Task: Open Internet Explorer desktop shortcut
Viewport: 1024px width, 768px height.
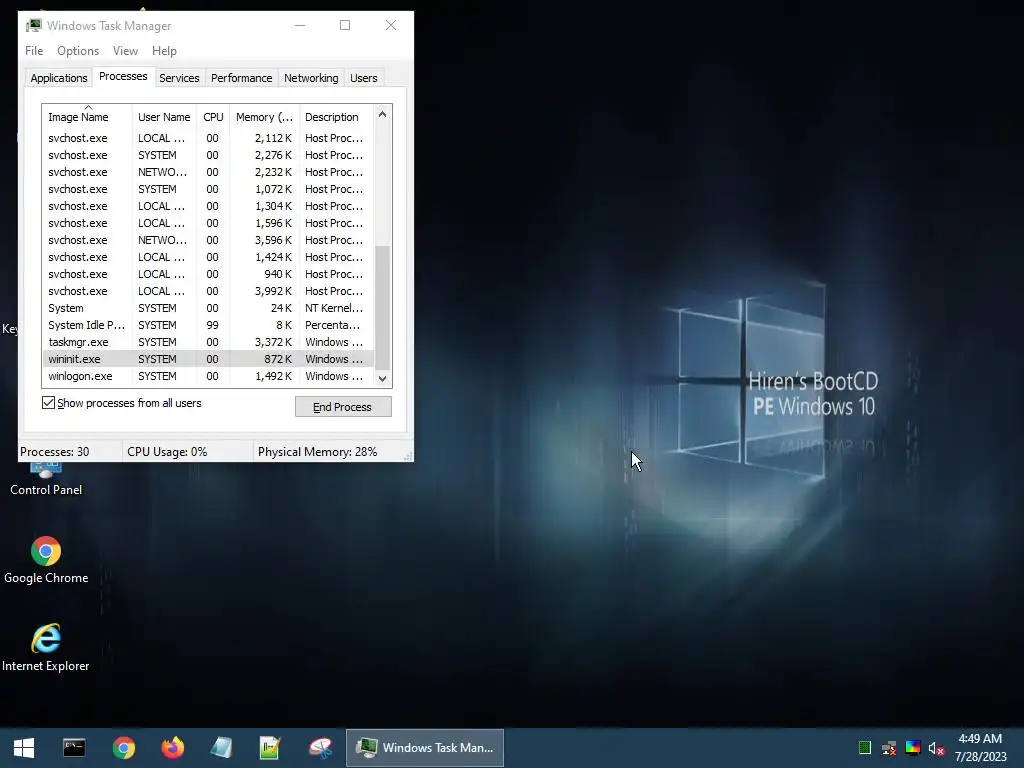Action: point(46,648)
